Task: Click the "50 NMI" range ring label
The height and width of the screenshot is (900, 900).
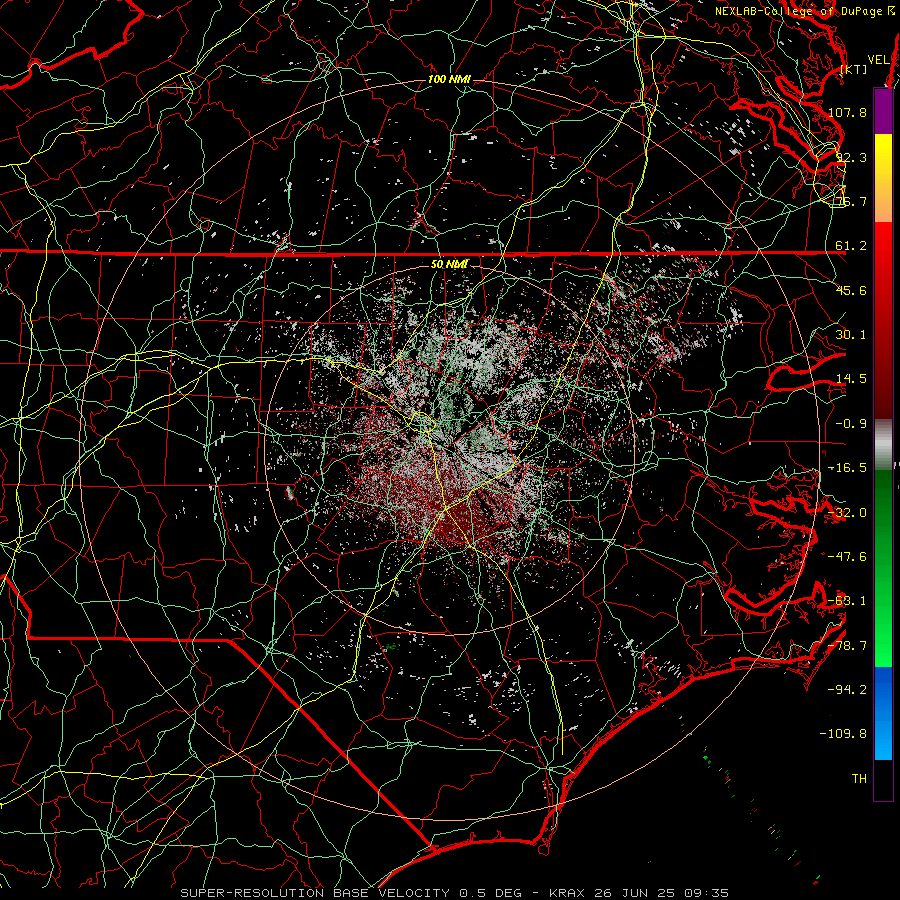Action: coord(449,264)
